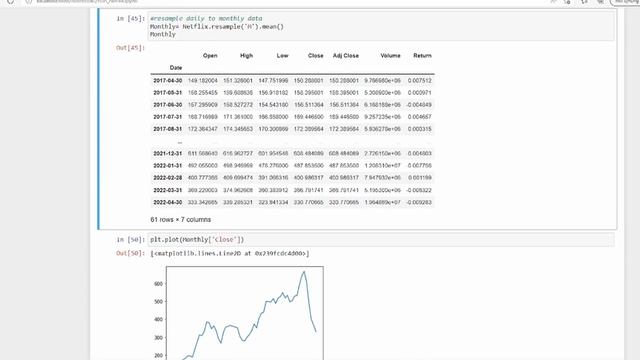Click the Volume column header
Viewport: 640px width, 360px height.
coord(391,56)
